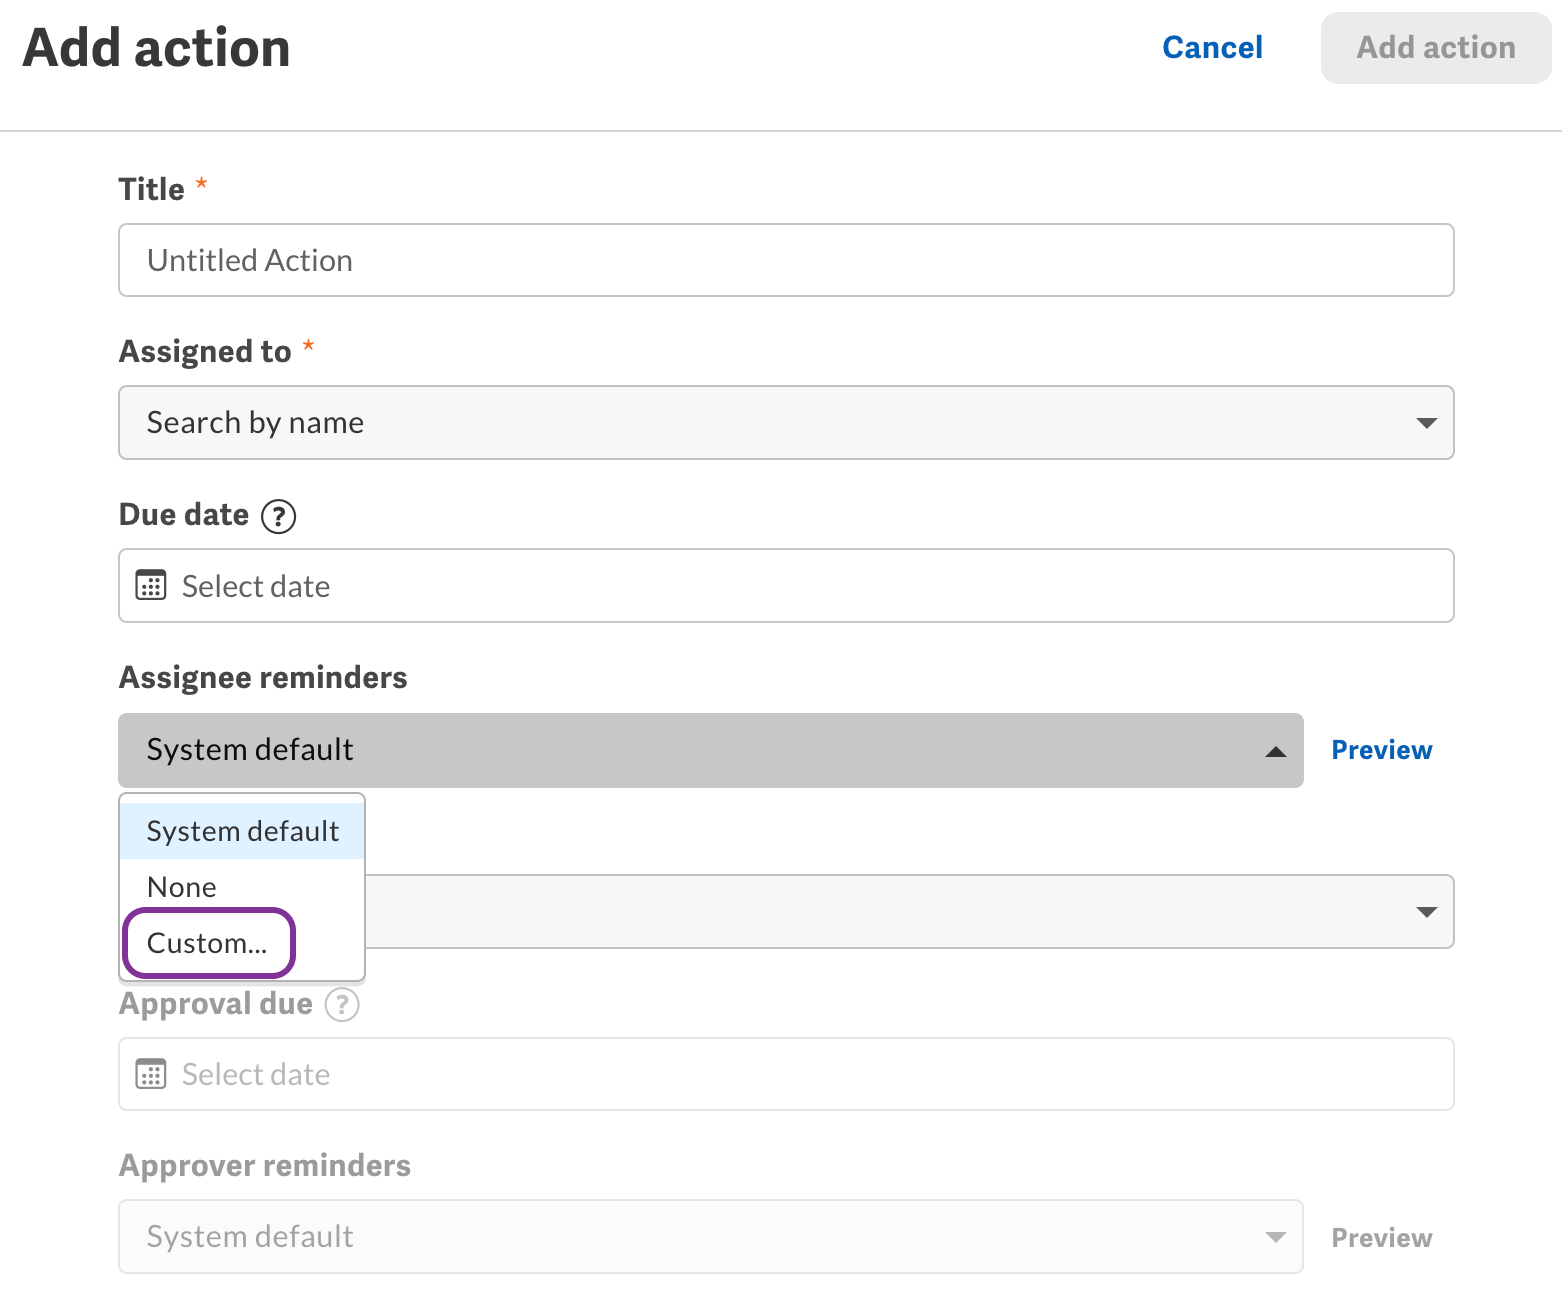Screen dimensions: 1562x1302
Task: Select the Custom... reminder option
Action: tap(208, 943)
